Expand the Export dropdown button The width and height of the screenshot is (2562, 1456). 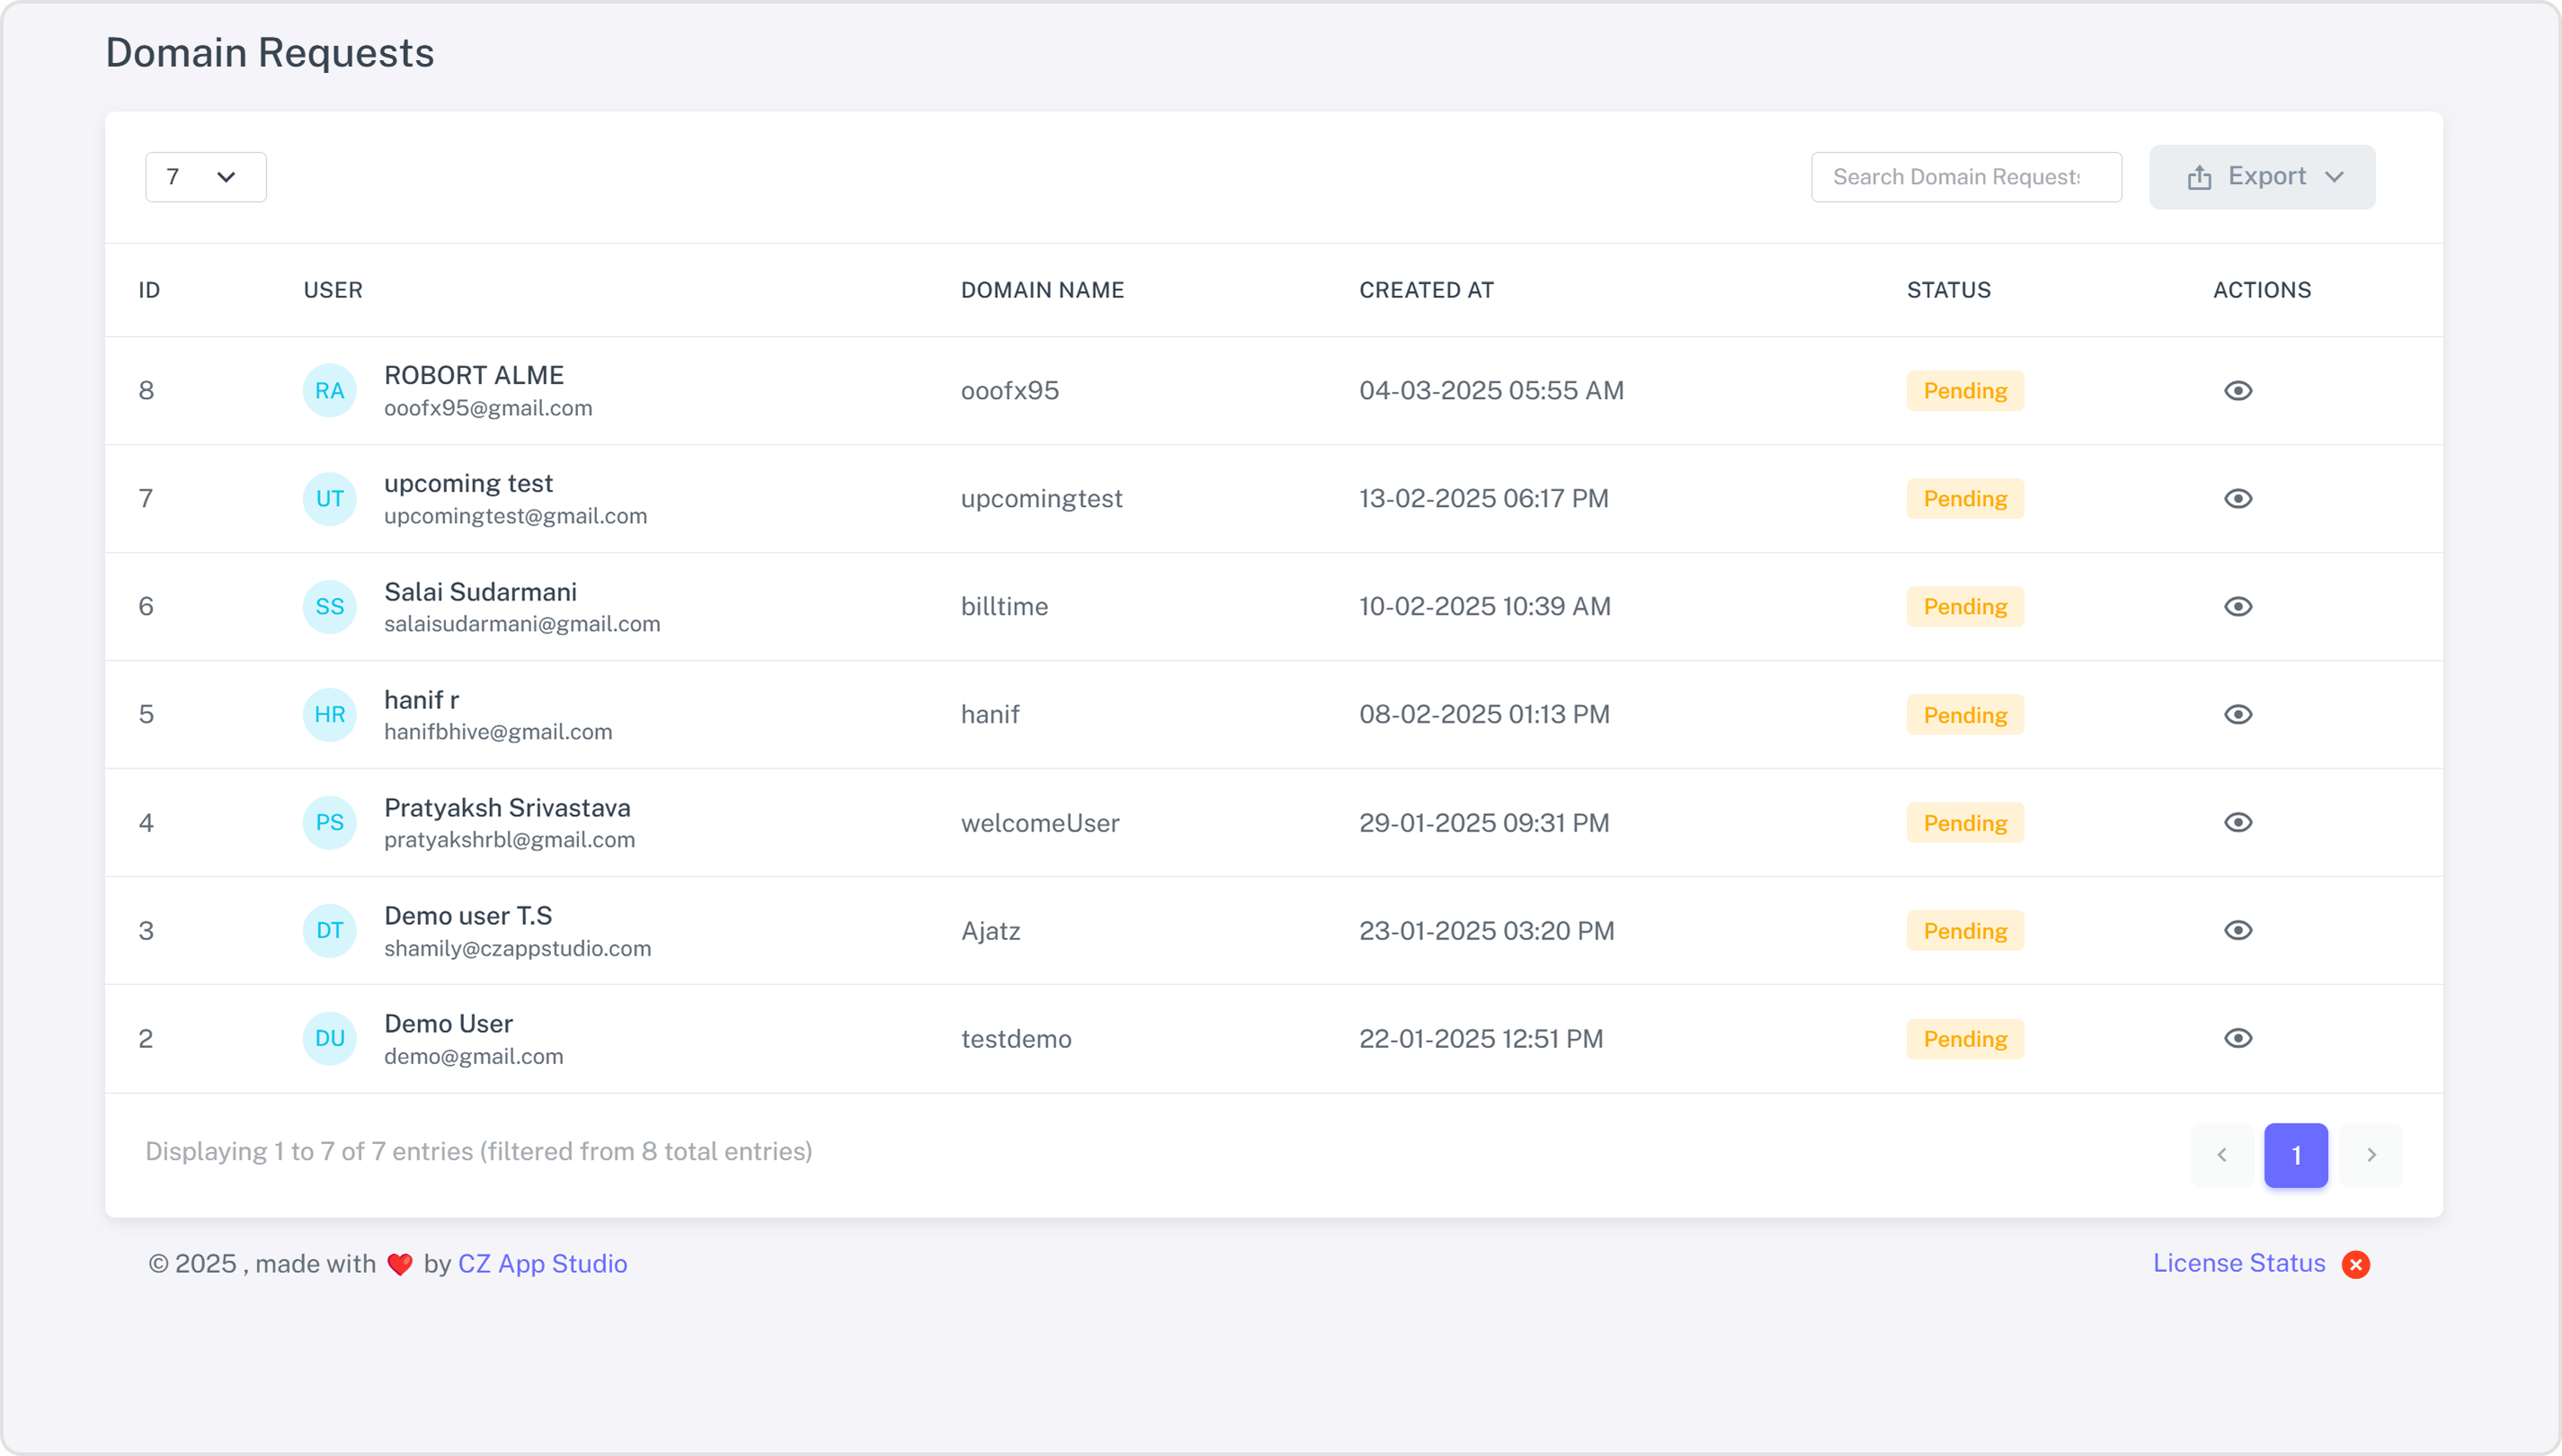tap(2262, 177)
